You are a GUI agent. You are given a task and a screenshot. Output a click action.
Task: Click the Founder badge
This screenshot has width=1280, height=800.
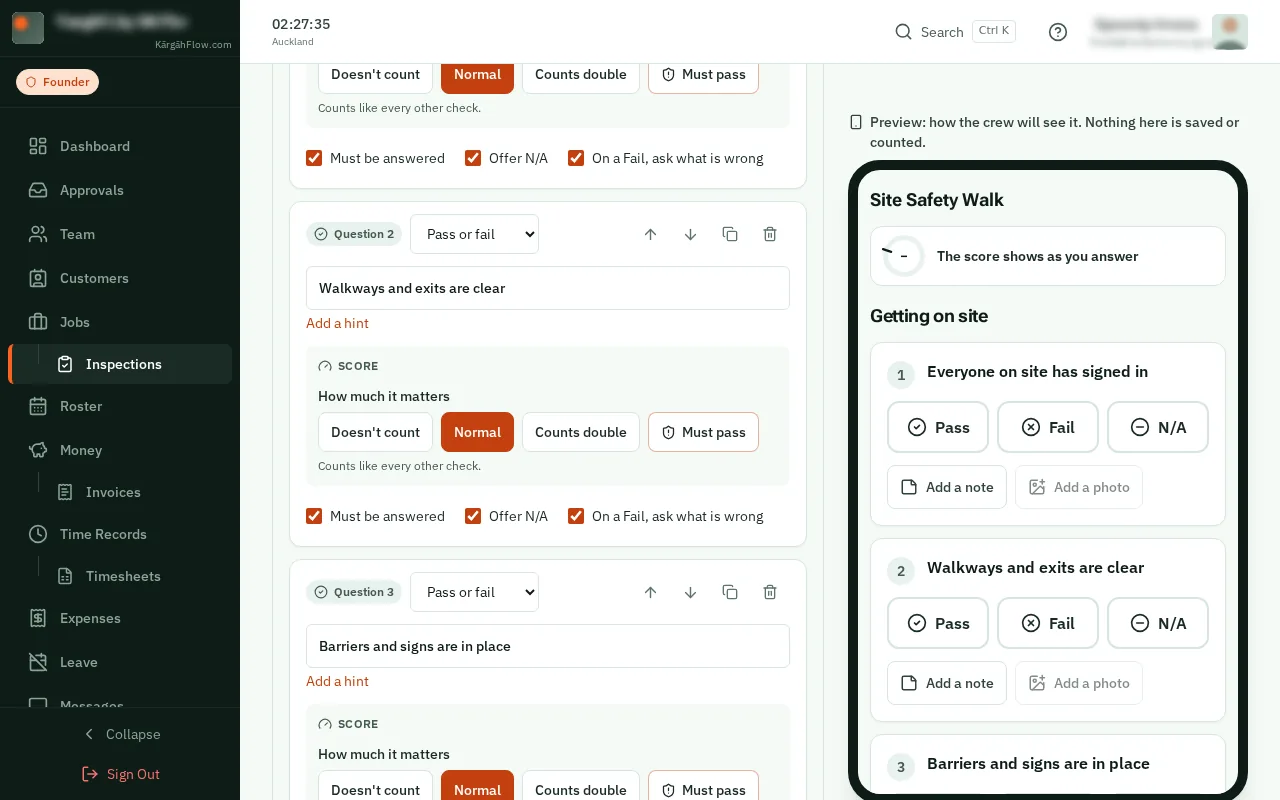click(57, 82)
